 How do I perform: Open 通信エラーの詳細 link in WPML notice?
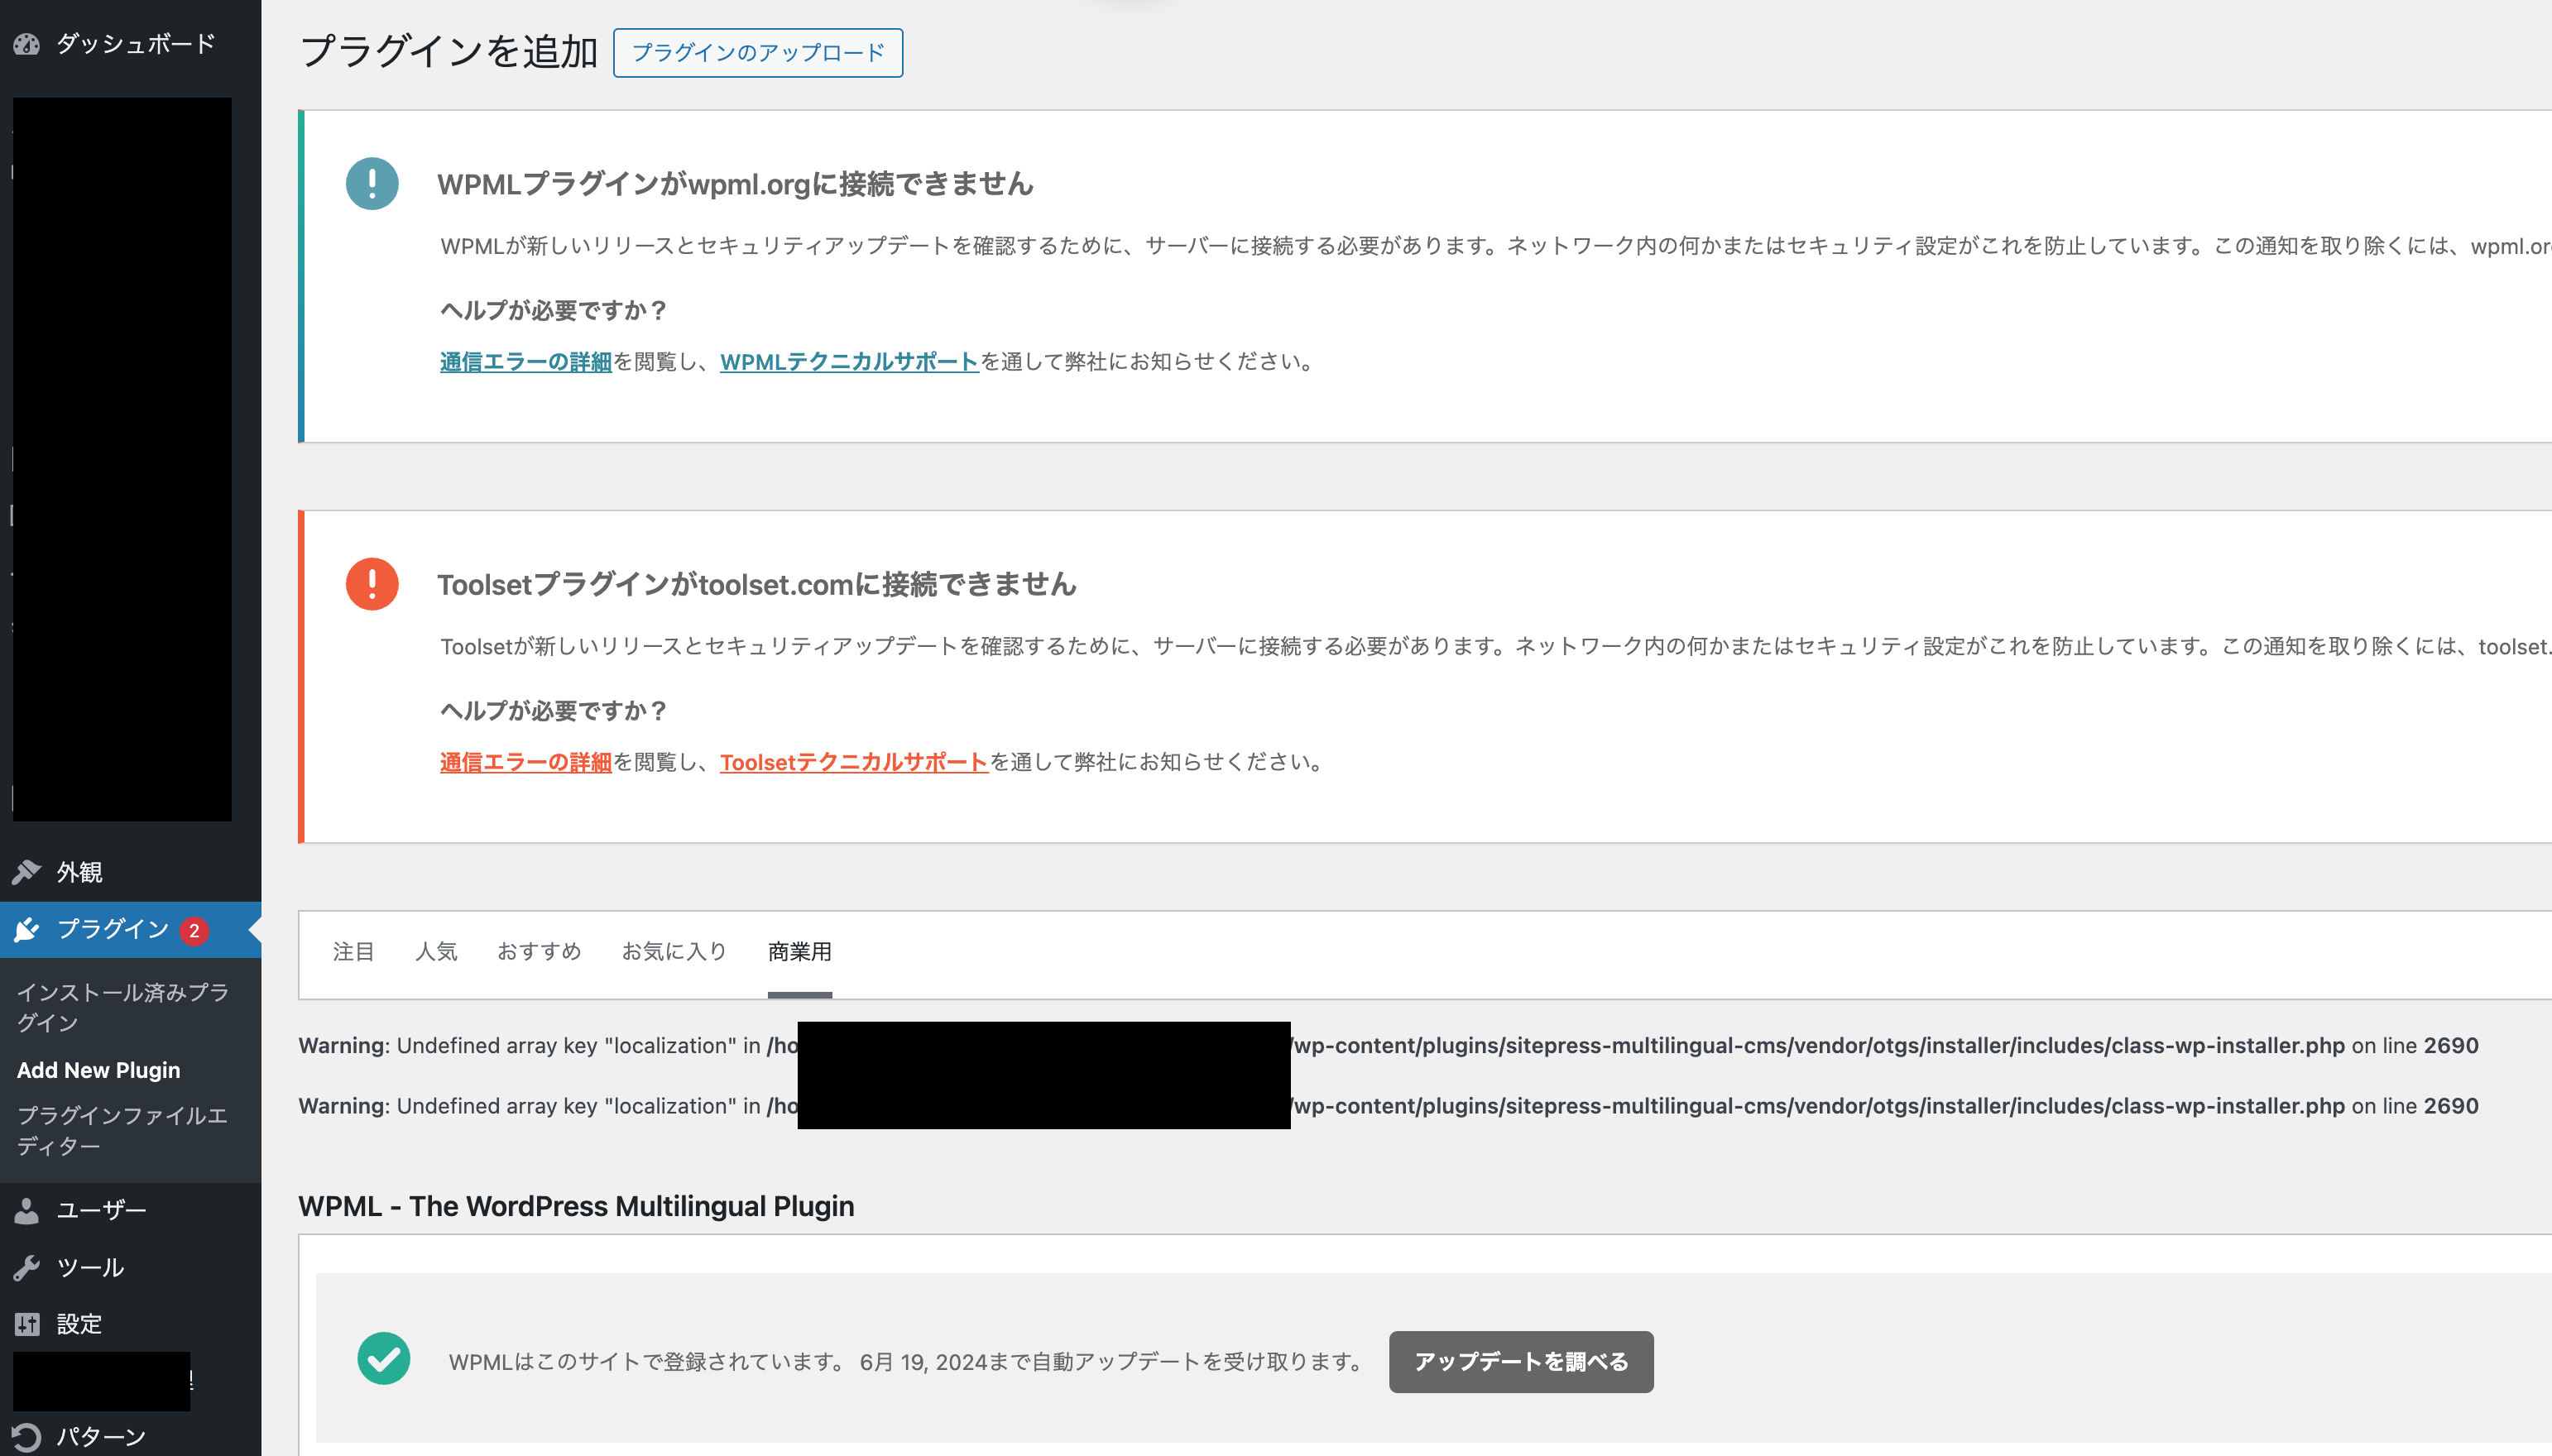[525, 362]
